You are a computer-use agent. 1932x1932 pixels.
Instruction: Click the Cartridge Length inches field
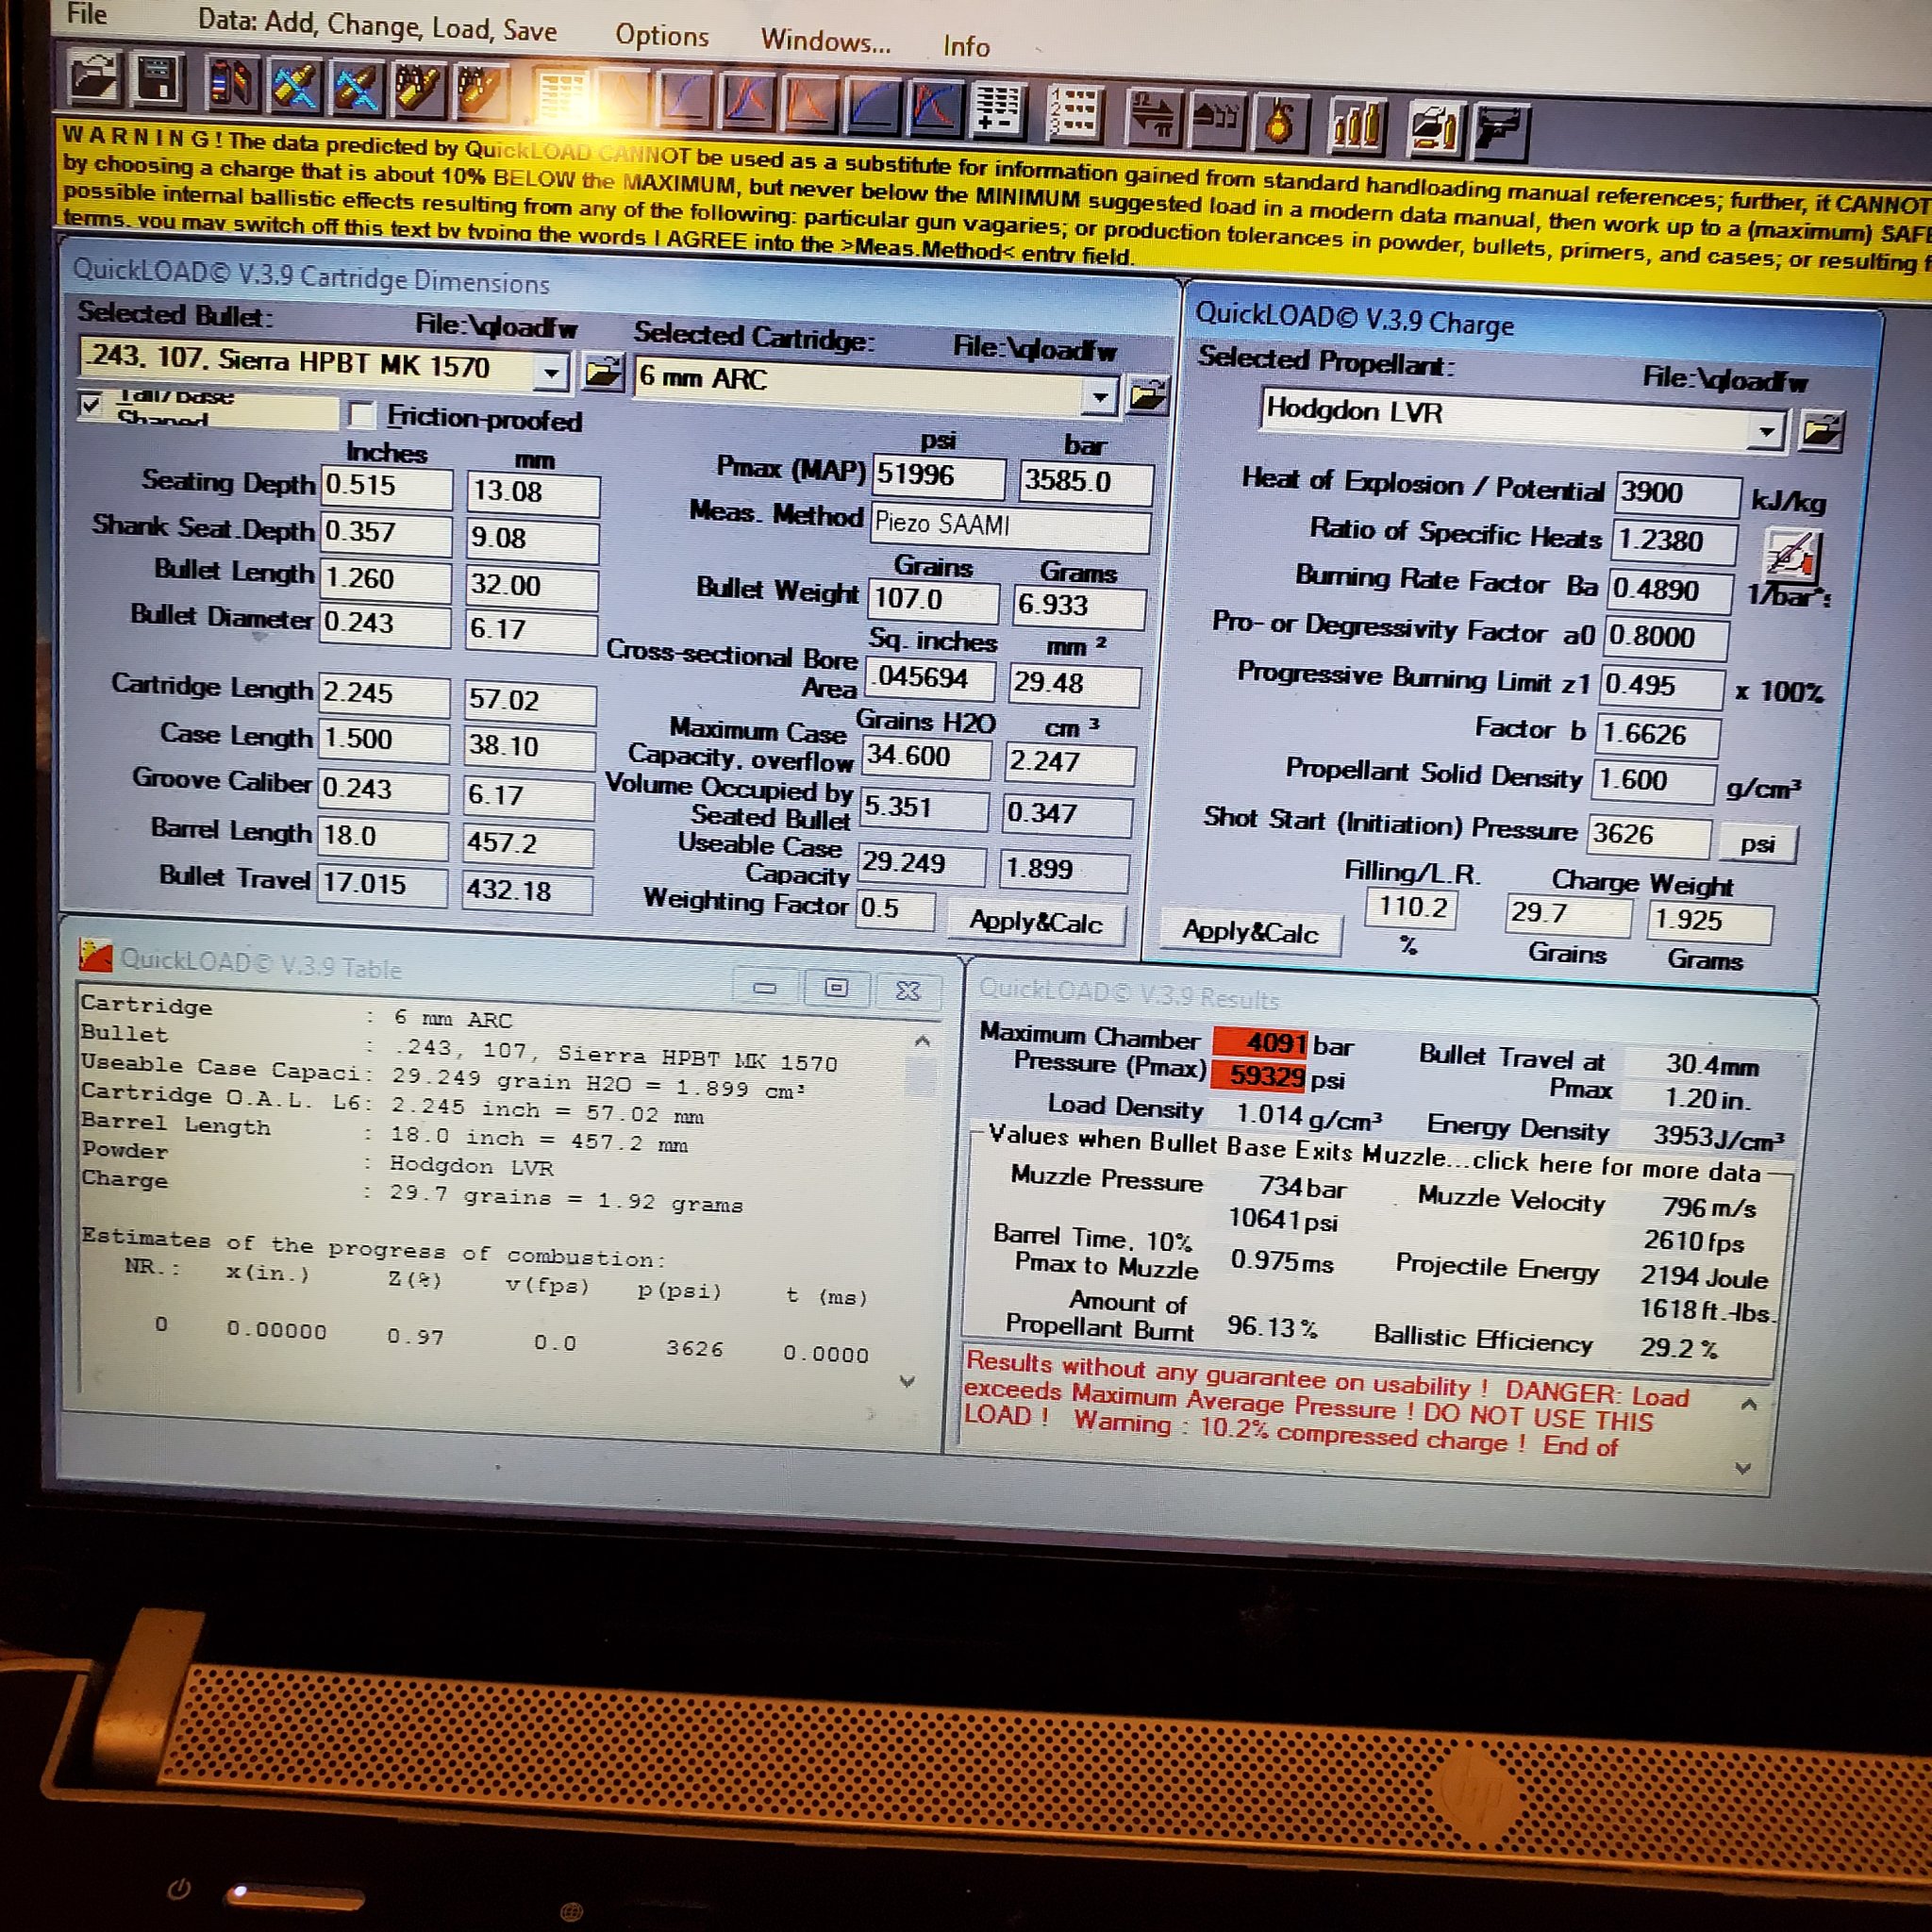[384, 694]
